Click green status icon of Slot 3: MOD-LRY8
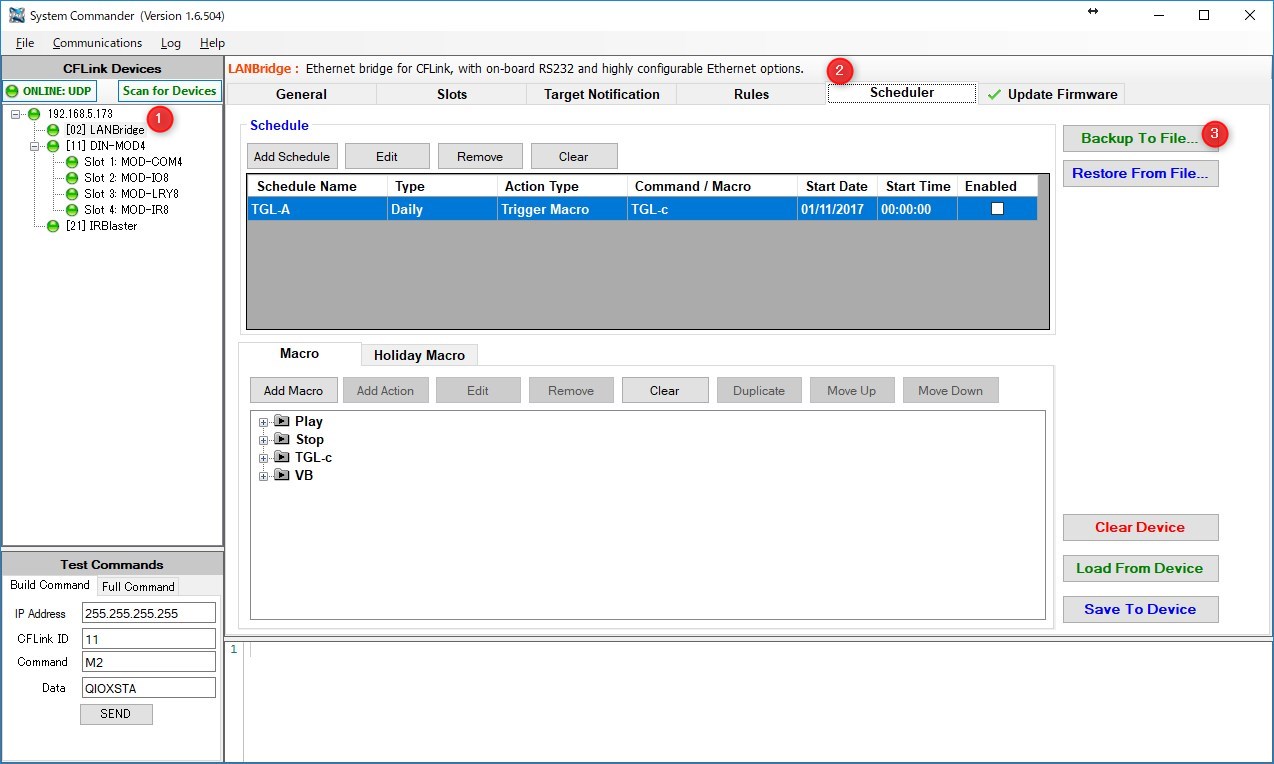Viewport: 1274px width, 764px height. [72, 194]
